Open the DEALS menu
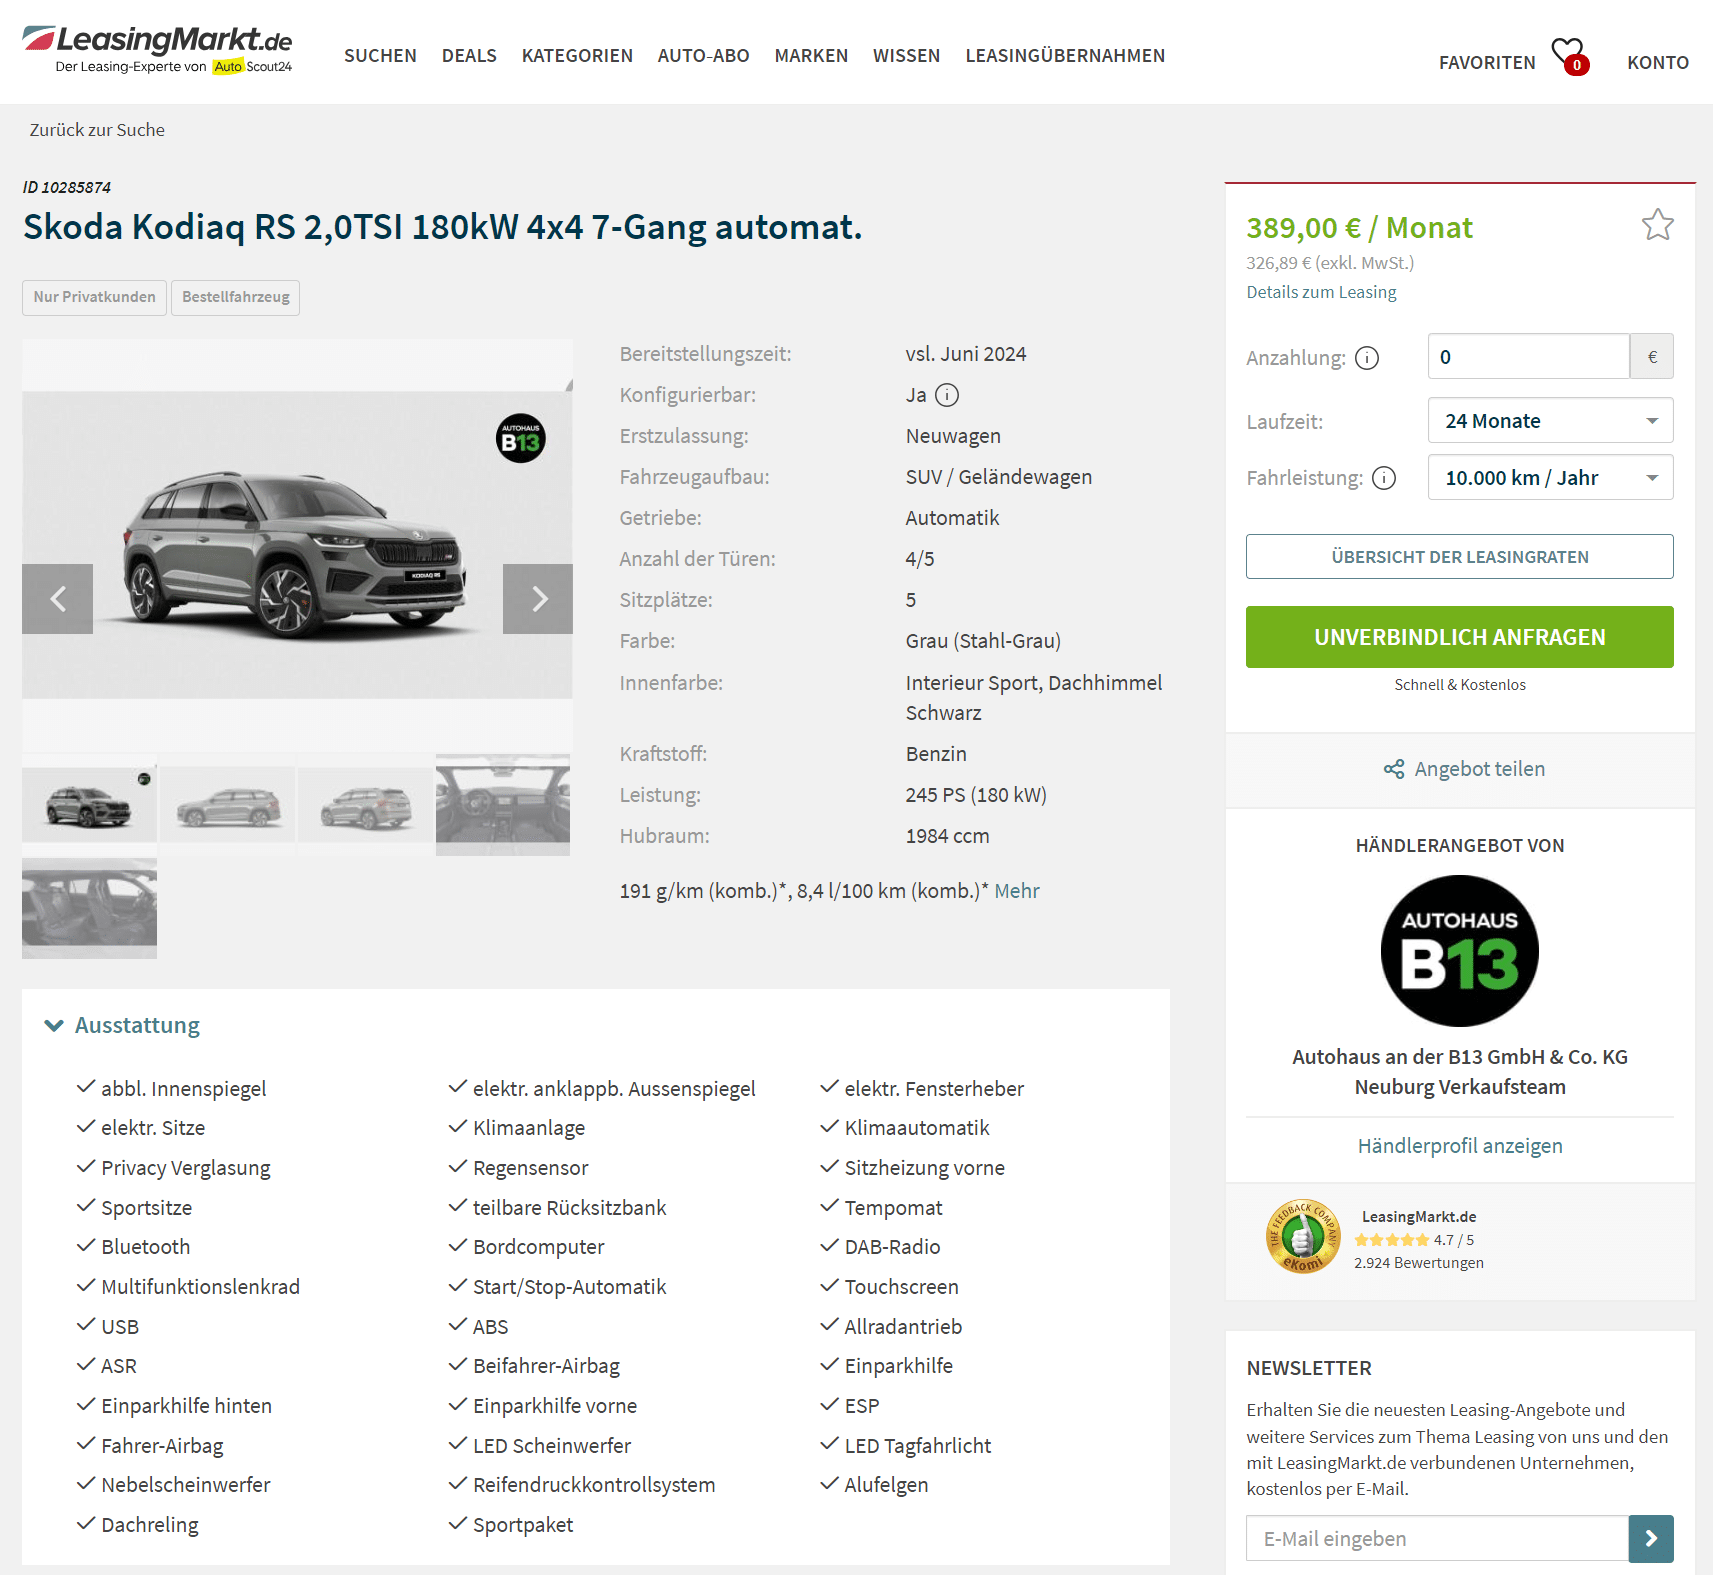The image size is (1713, 1575). (x=469, y=56)
